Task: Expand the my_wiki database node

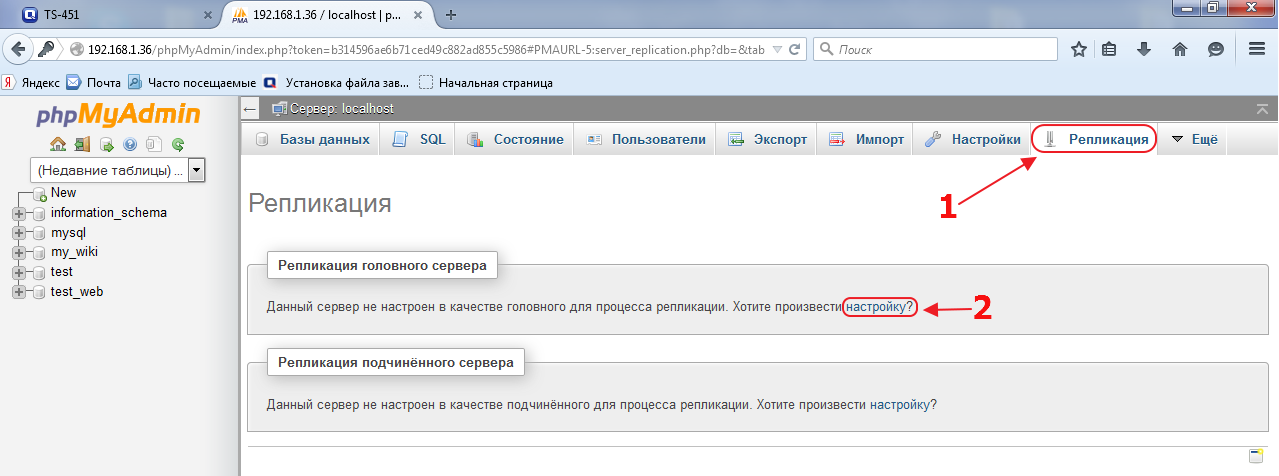Action: click(18, 253)
